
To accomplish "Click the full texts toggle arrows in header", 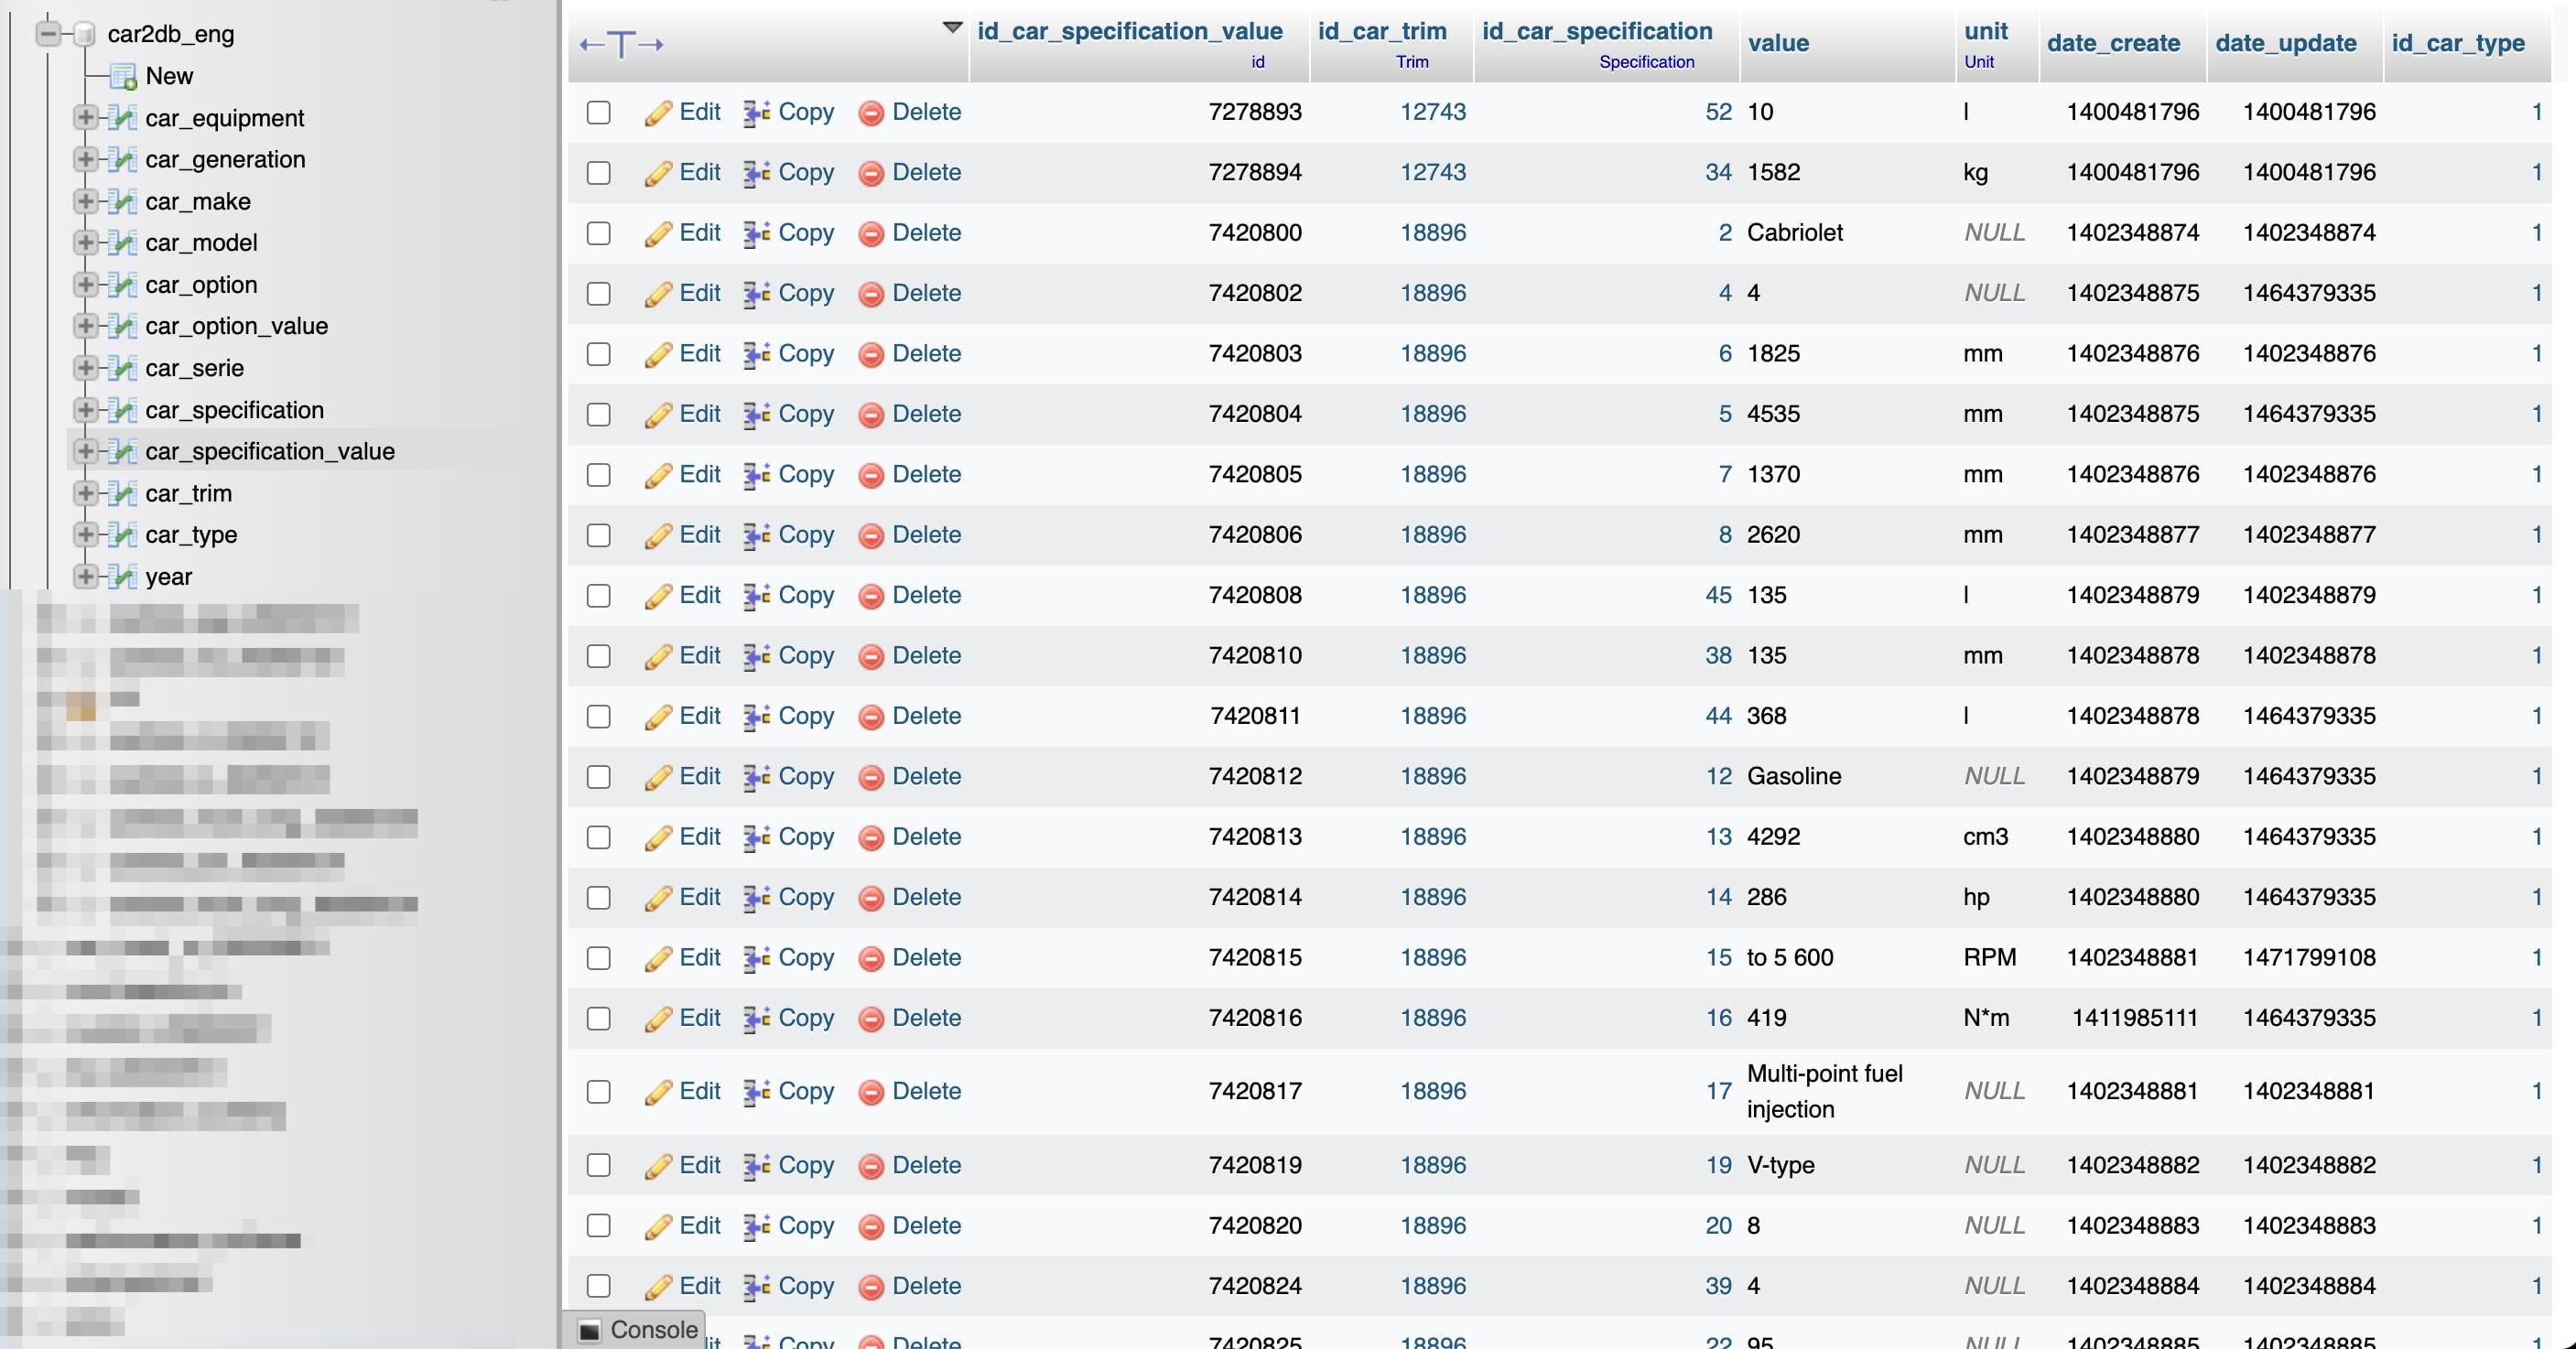I will pyautogui.click(x=622, y=44).
